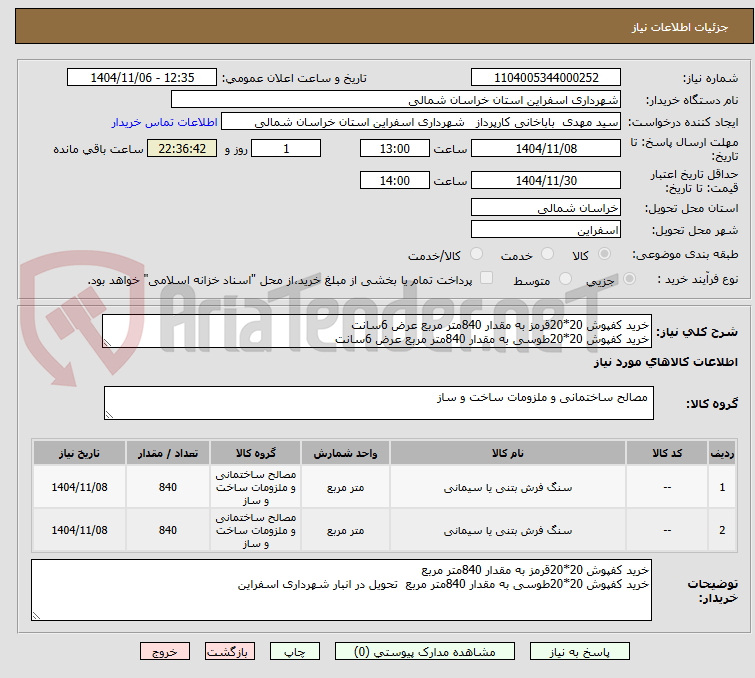Image resolution: width=755 pixels, height=678 pixels.
Task: Open اطلاعات تماس خریدار link
Action: [x=165, y=122]
